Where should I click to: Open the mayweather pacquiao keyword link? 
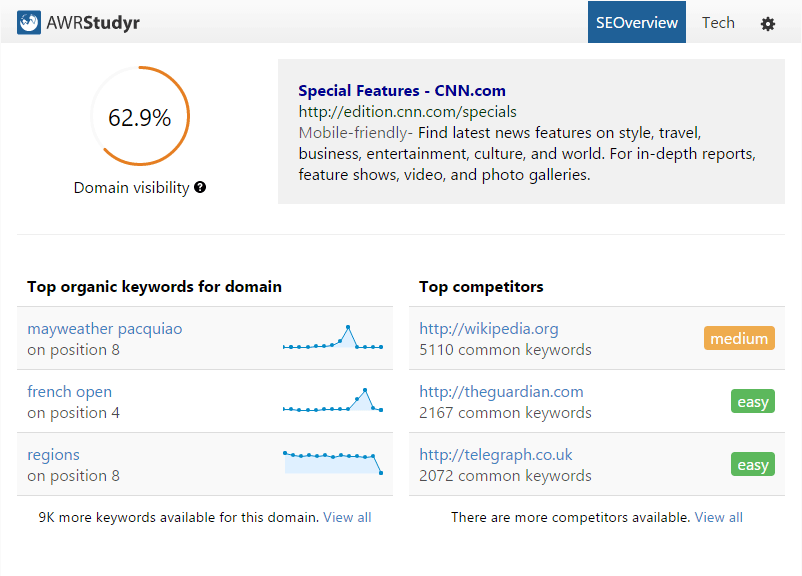point(104,328)
